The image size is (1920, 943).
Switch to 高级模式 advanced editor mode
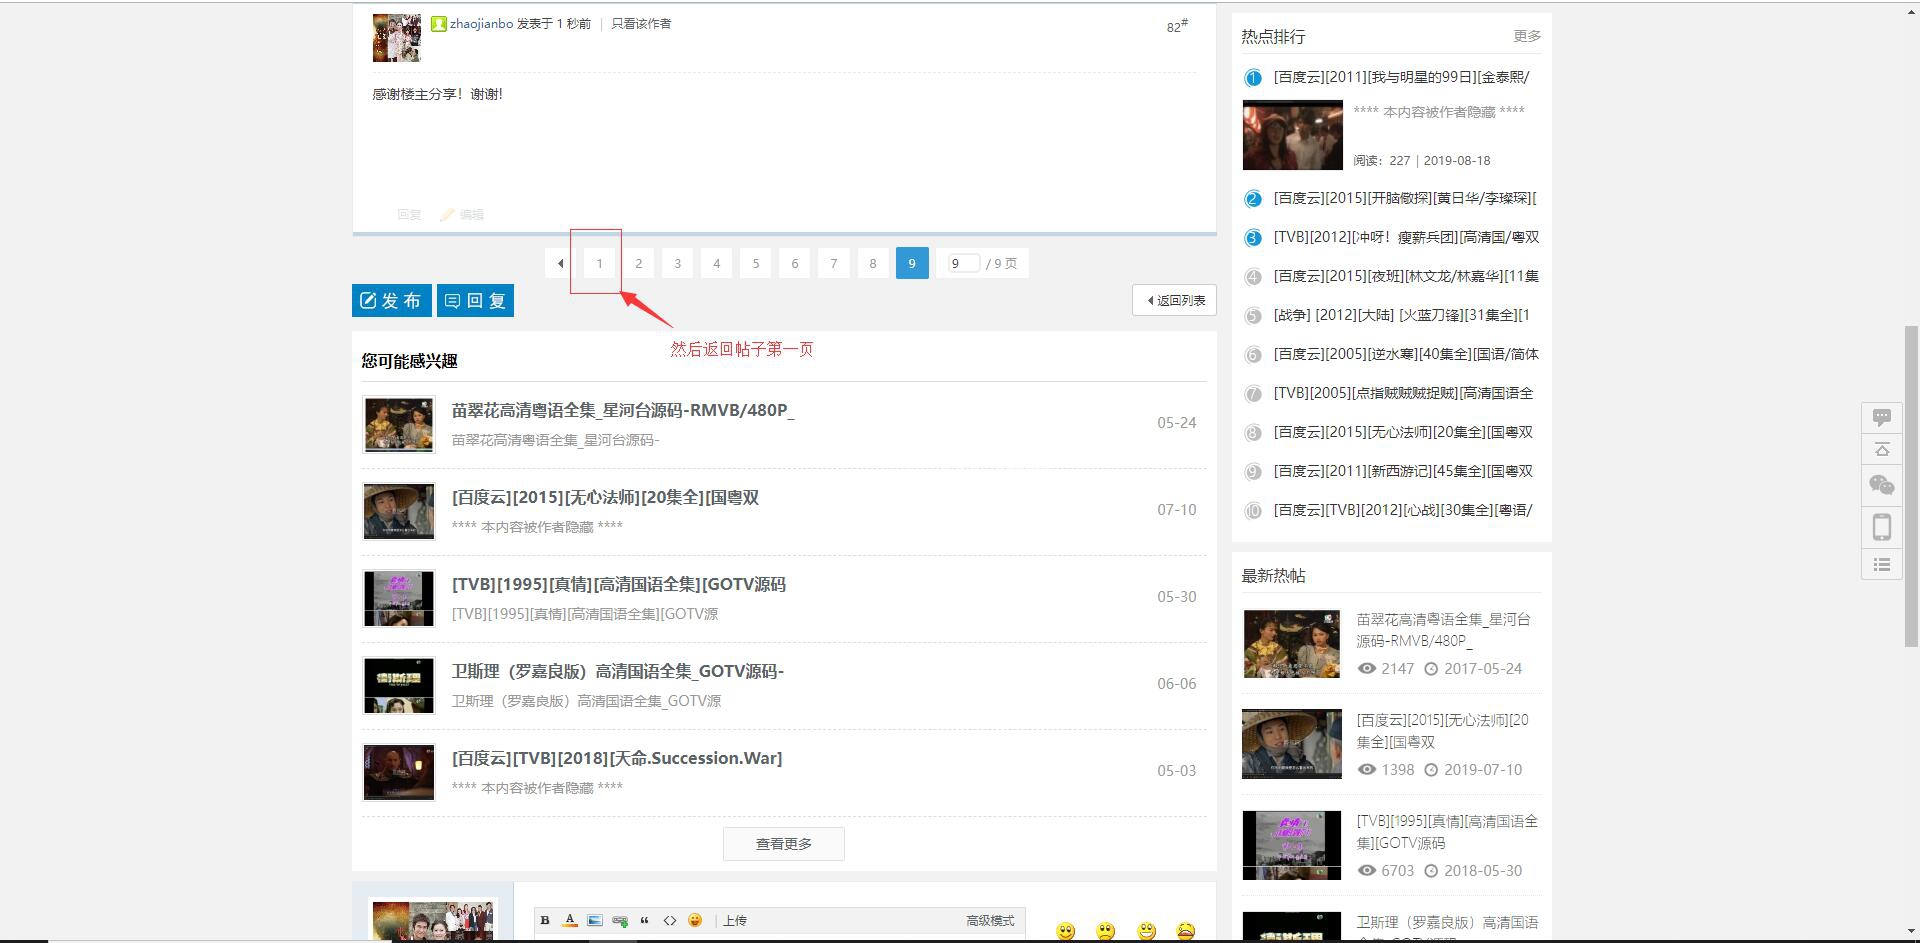[990, 920]
